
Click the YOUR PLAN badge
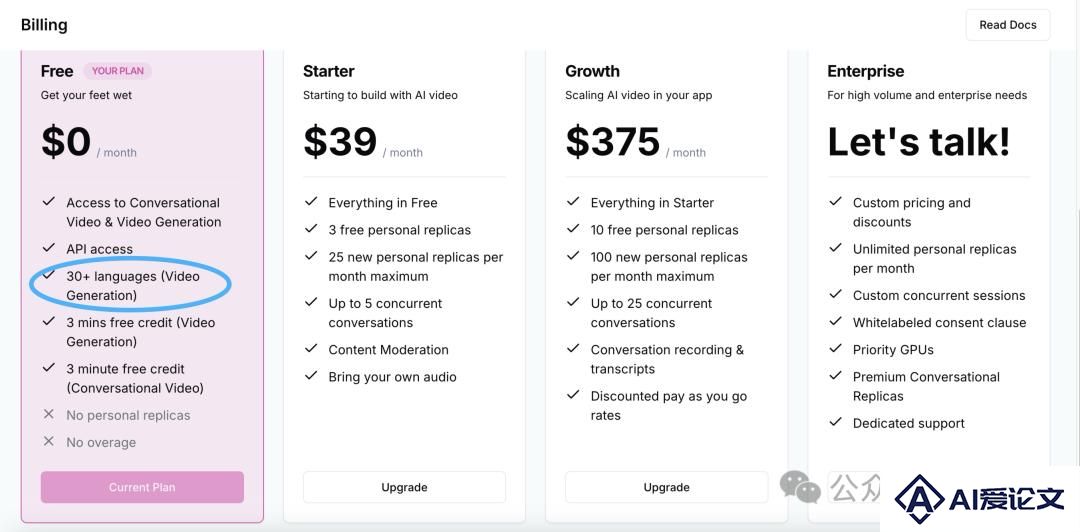(x=118, y=70)
